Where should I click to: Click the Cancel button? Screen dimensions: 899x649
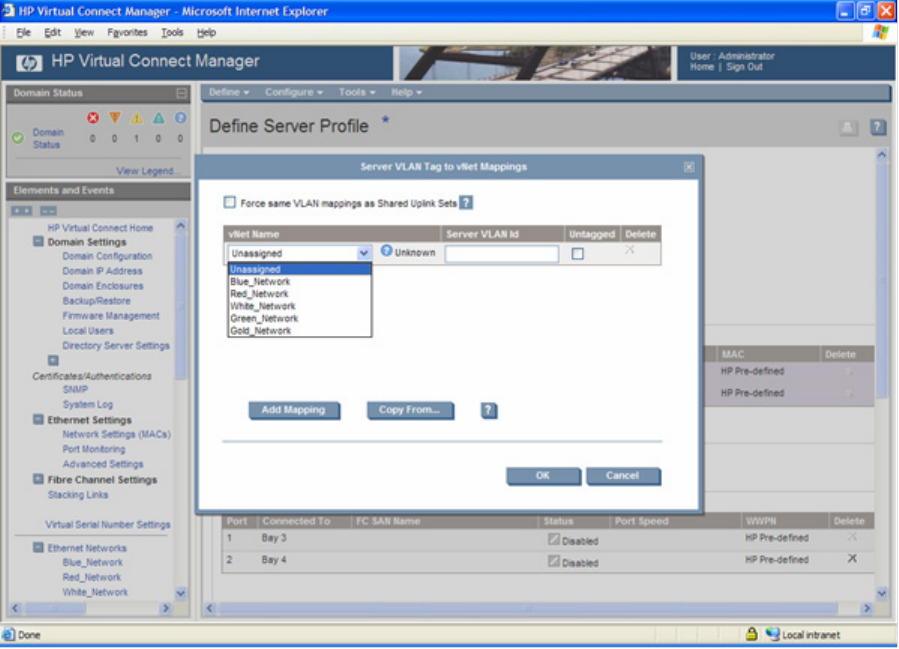click(622, 476)
